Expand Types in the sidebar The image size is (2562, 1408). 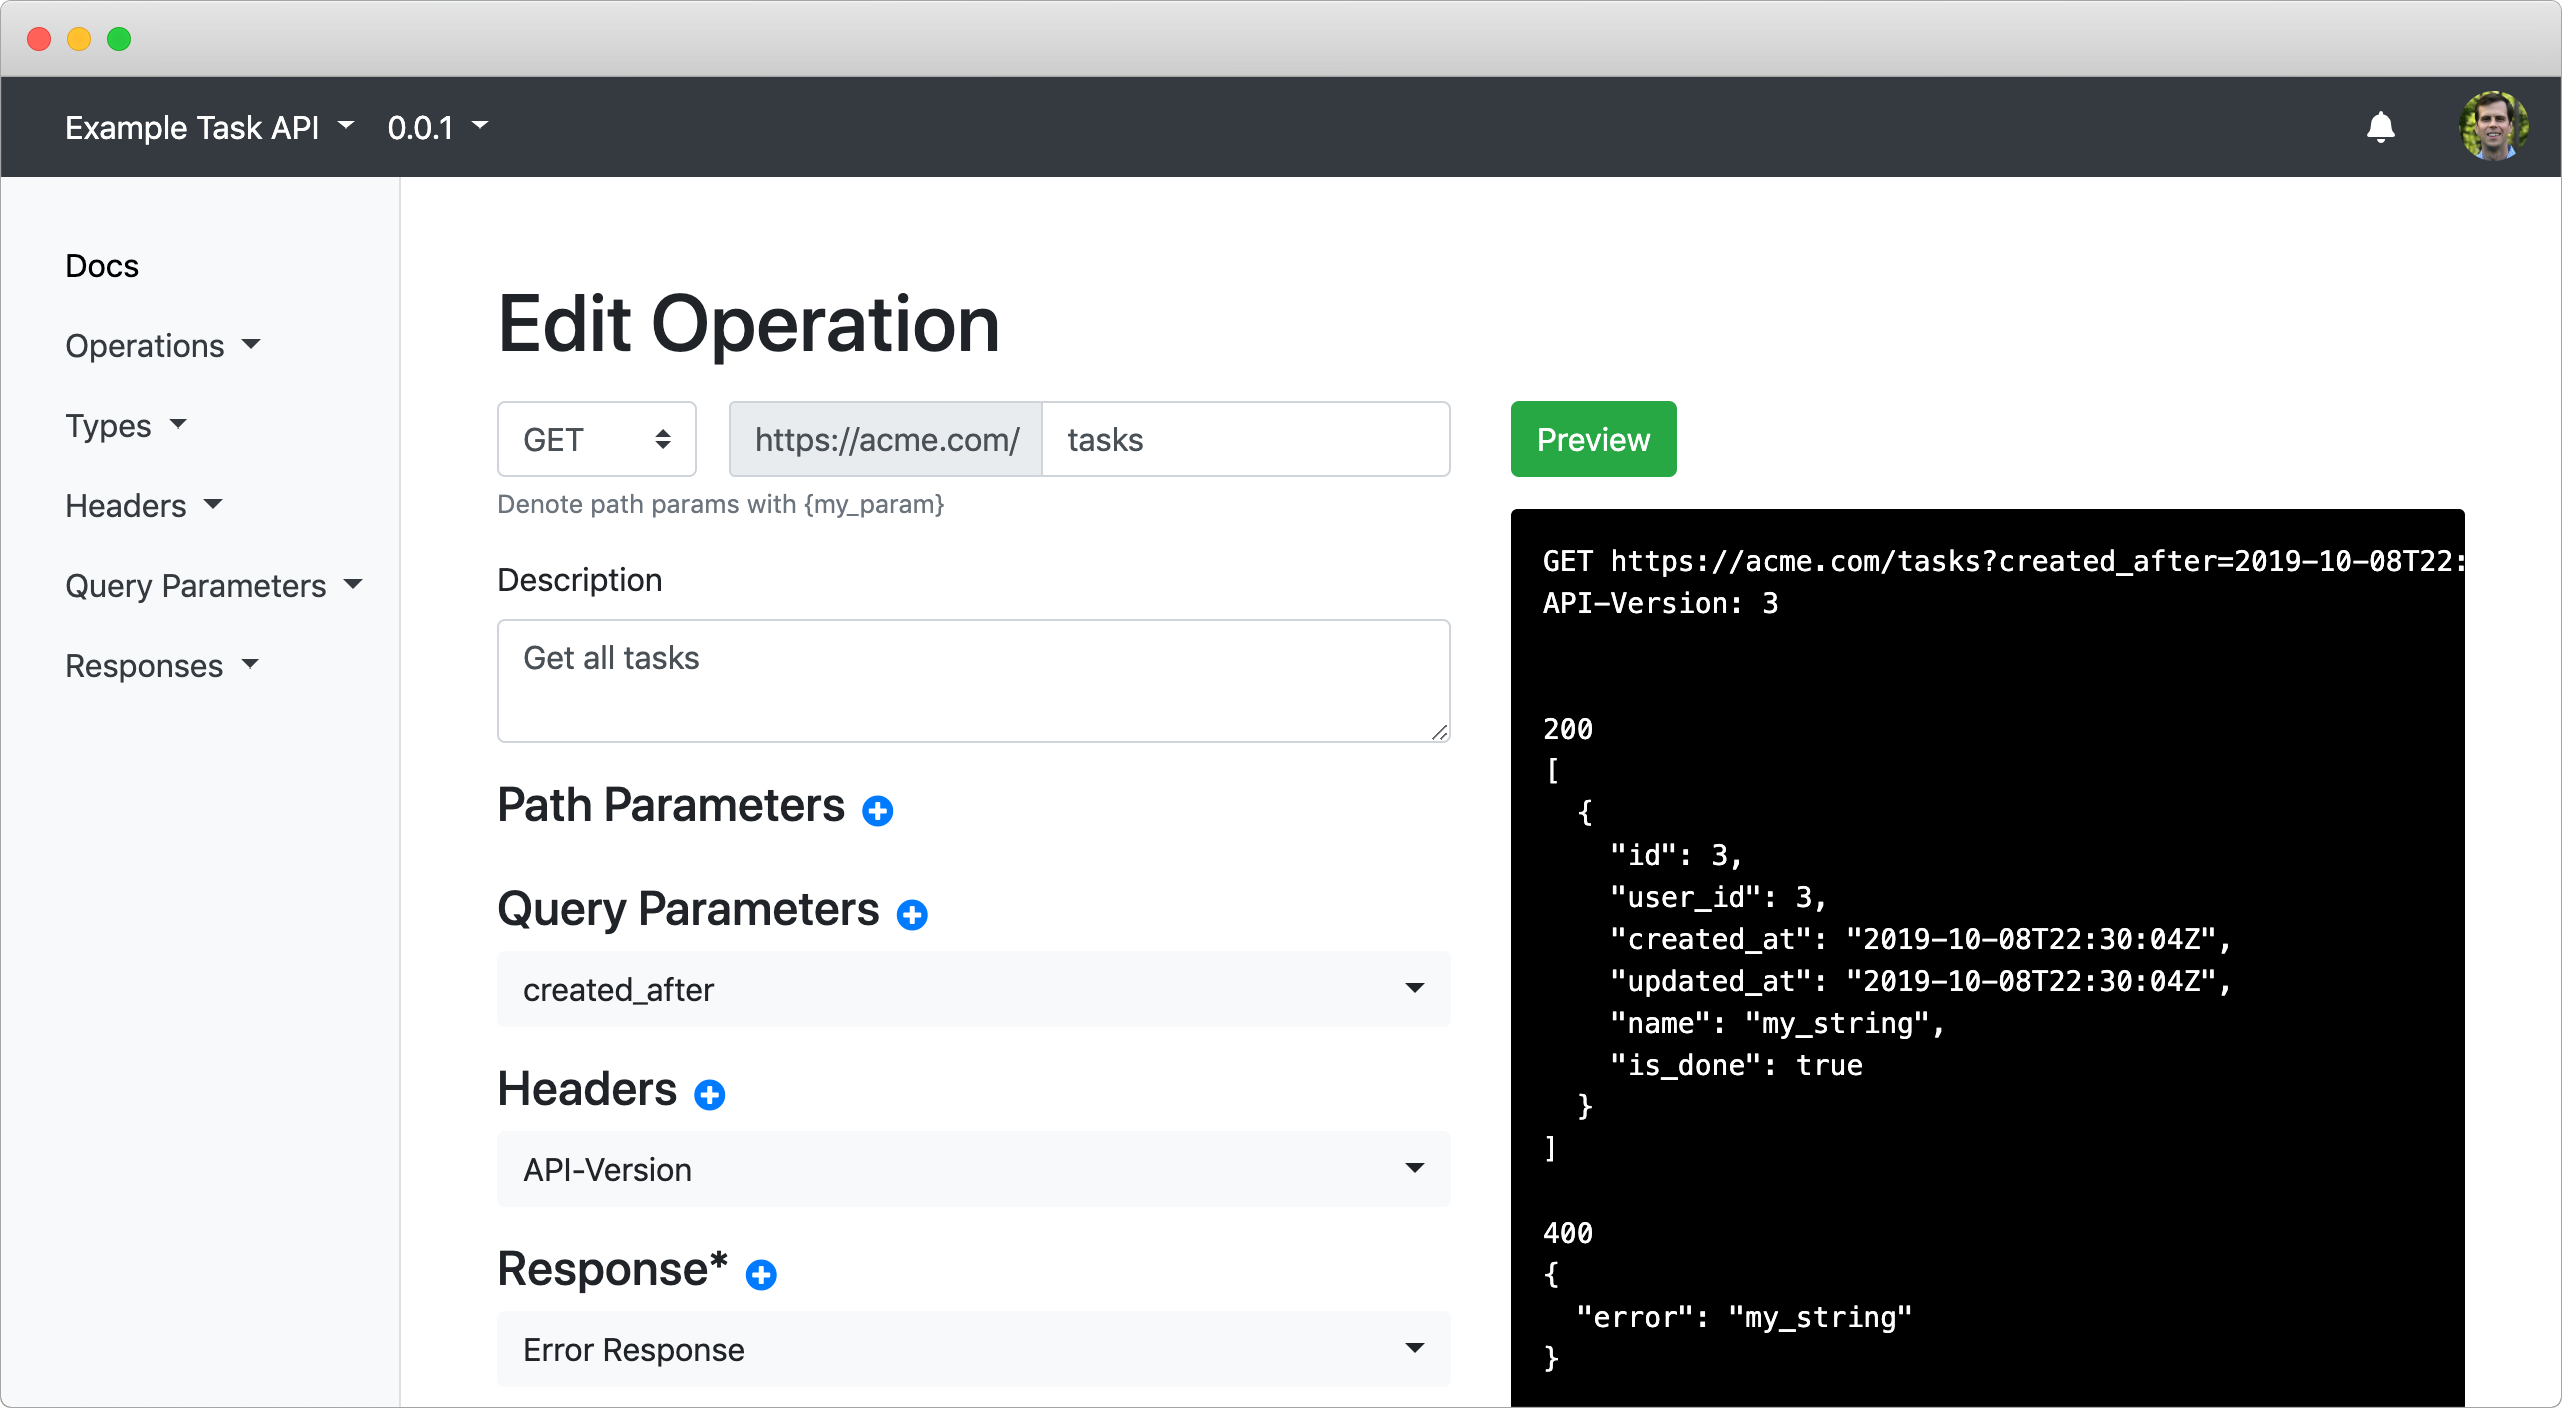click(x=125, y=426)
